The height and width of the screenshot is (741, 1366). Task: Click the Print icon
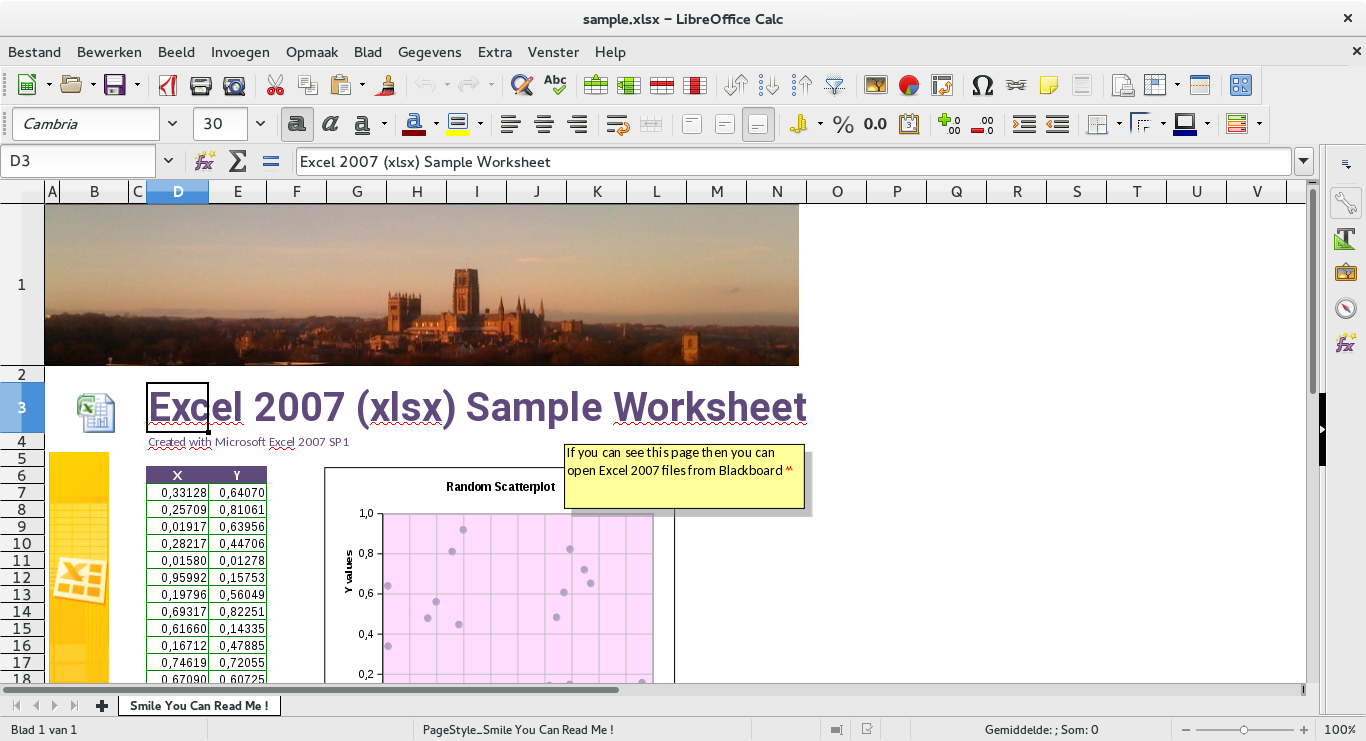point(201,85)
